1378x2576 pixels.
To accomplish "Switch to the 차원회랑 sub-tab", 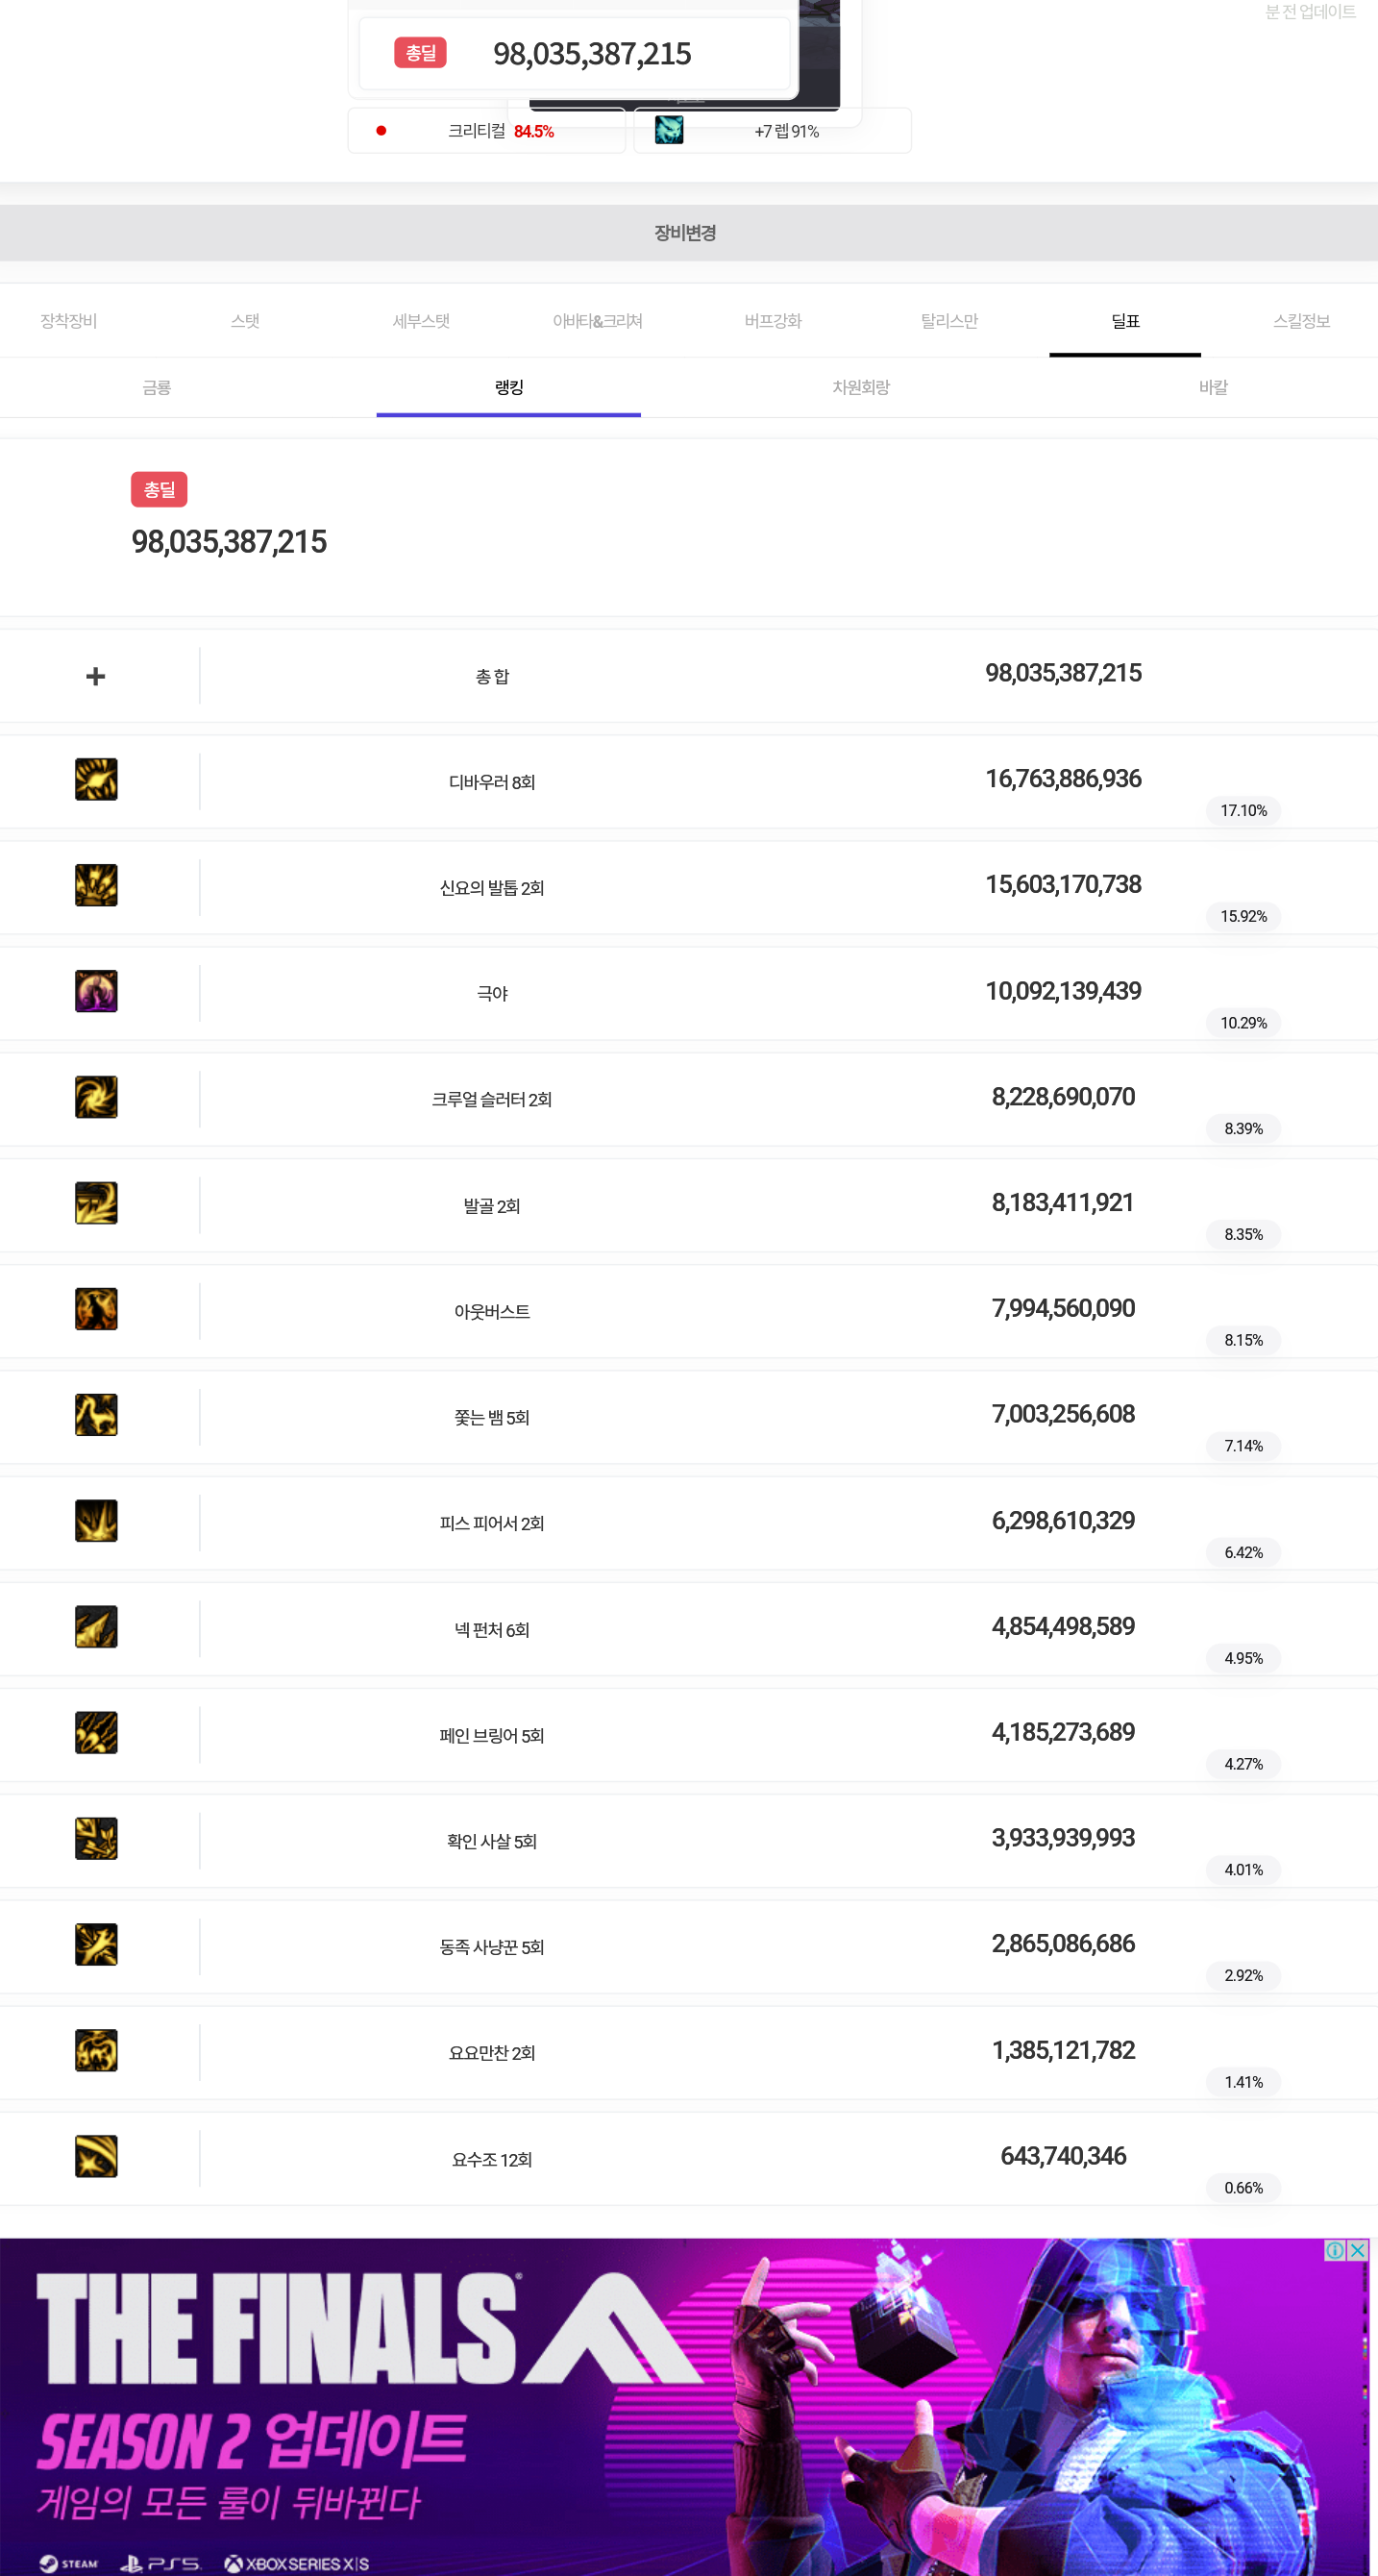I will [x=861, y=387].
